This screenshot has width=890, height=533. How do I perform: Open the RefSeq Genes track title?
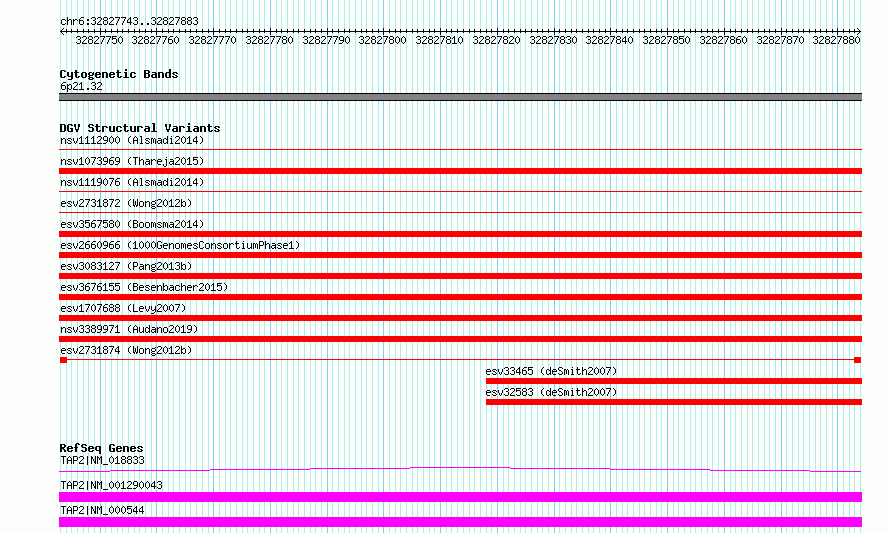(101, 448)
